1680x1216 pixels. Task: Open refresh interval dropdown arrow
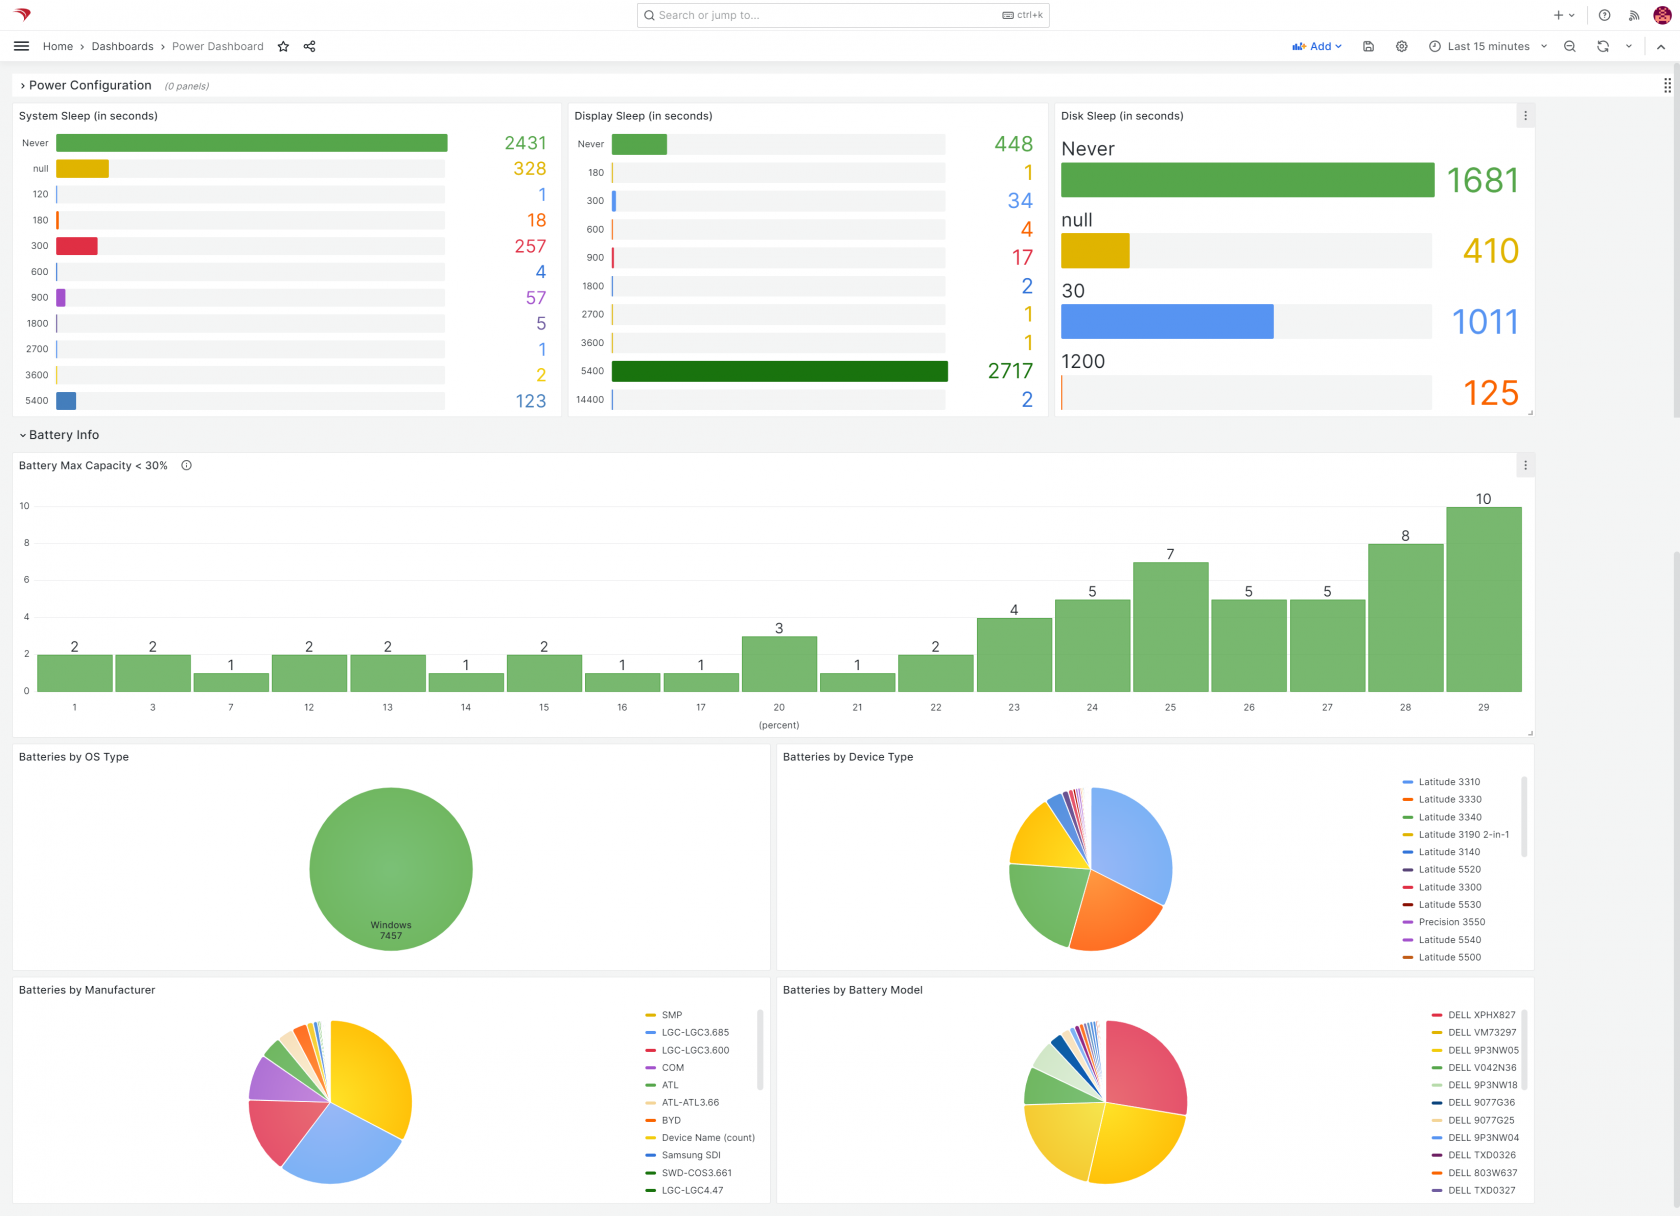pos(1629,46)
